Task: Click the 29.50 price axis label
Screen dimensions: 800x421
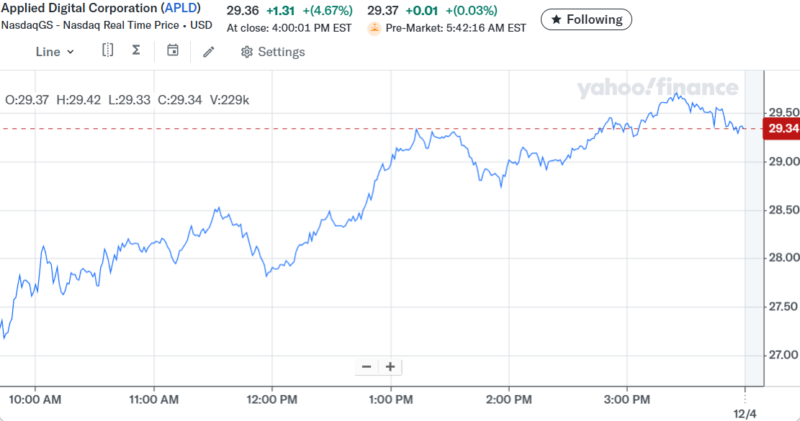Action: pyautogui.click(x=780, y=113)
